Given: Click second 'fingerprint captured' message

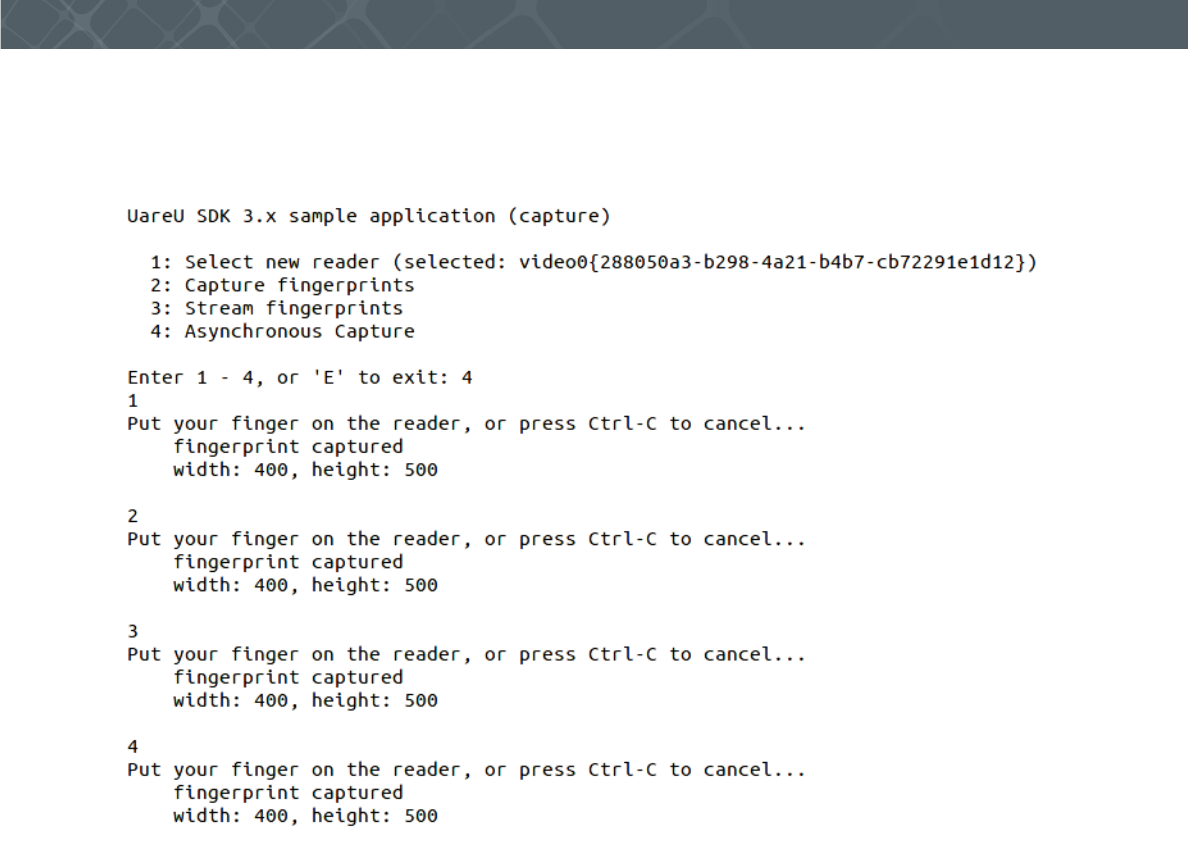Looking at the screenshot, I should pos(288,562).
